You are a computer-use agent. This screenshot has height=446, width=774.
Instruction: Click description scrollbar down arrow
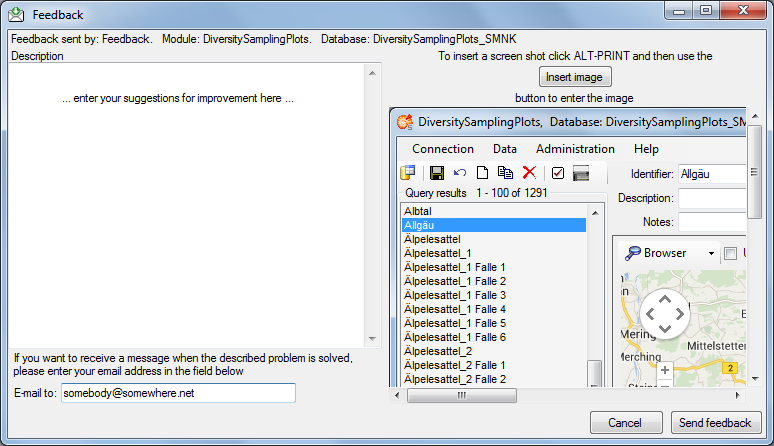373,339
